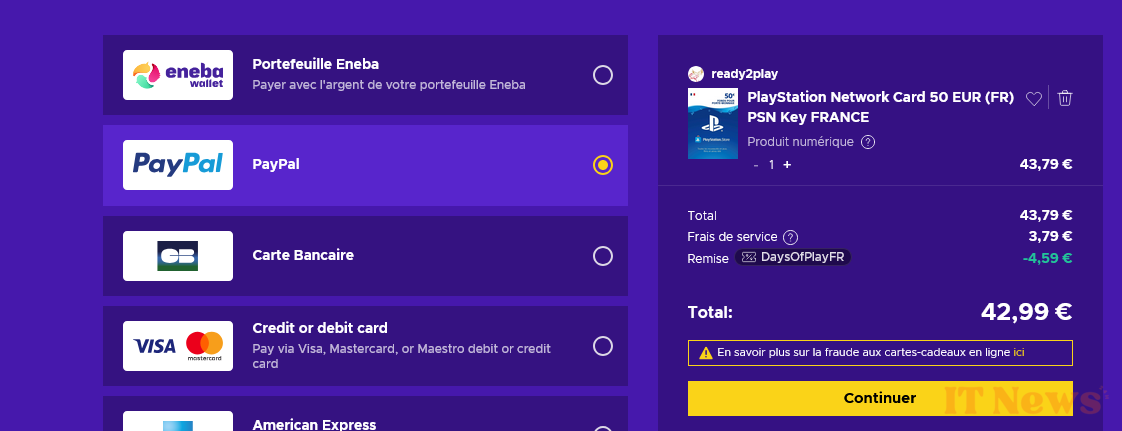1122x431 pixels.
Task: Click help icon next to Frais de service
Action: click(x=791, y=237)
